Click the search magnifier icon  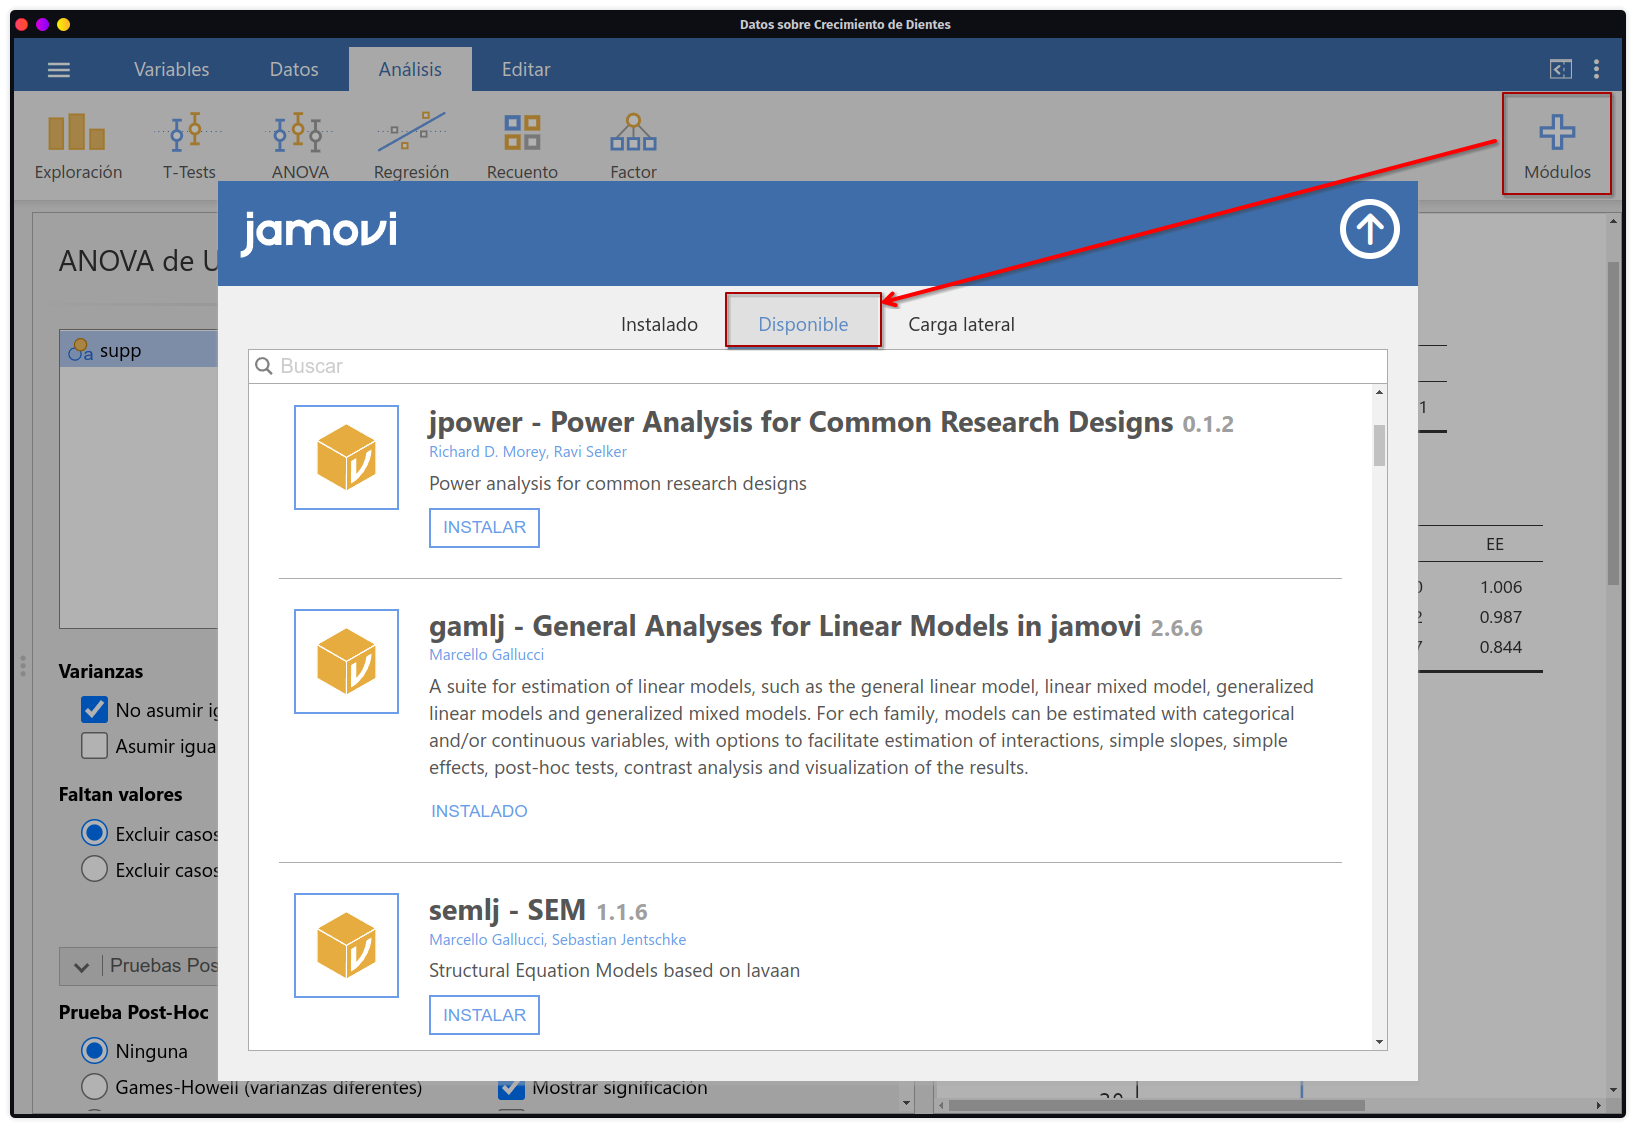[x=264, y=366]
